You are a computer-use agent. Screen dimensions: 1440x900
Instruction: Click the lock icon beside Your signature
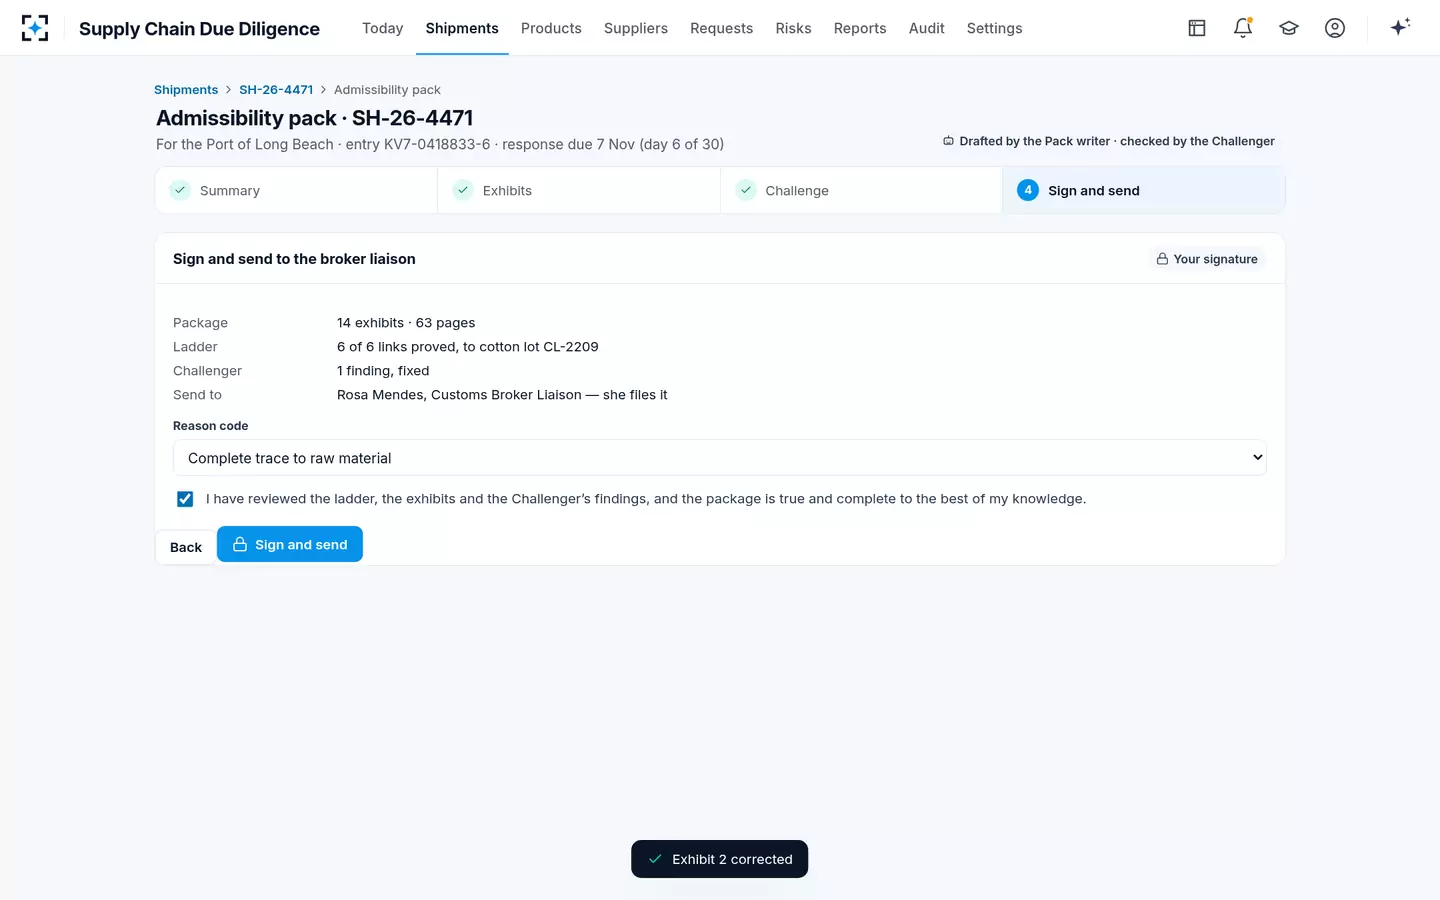click(x=1162, y=259)
